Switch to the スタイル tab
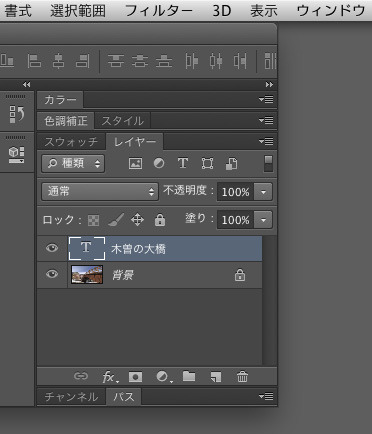Image resolution: width=372 pixels, height=434 pixels. pos(123,121)
